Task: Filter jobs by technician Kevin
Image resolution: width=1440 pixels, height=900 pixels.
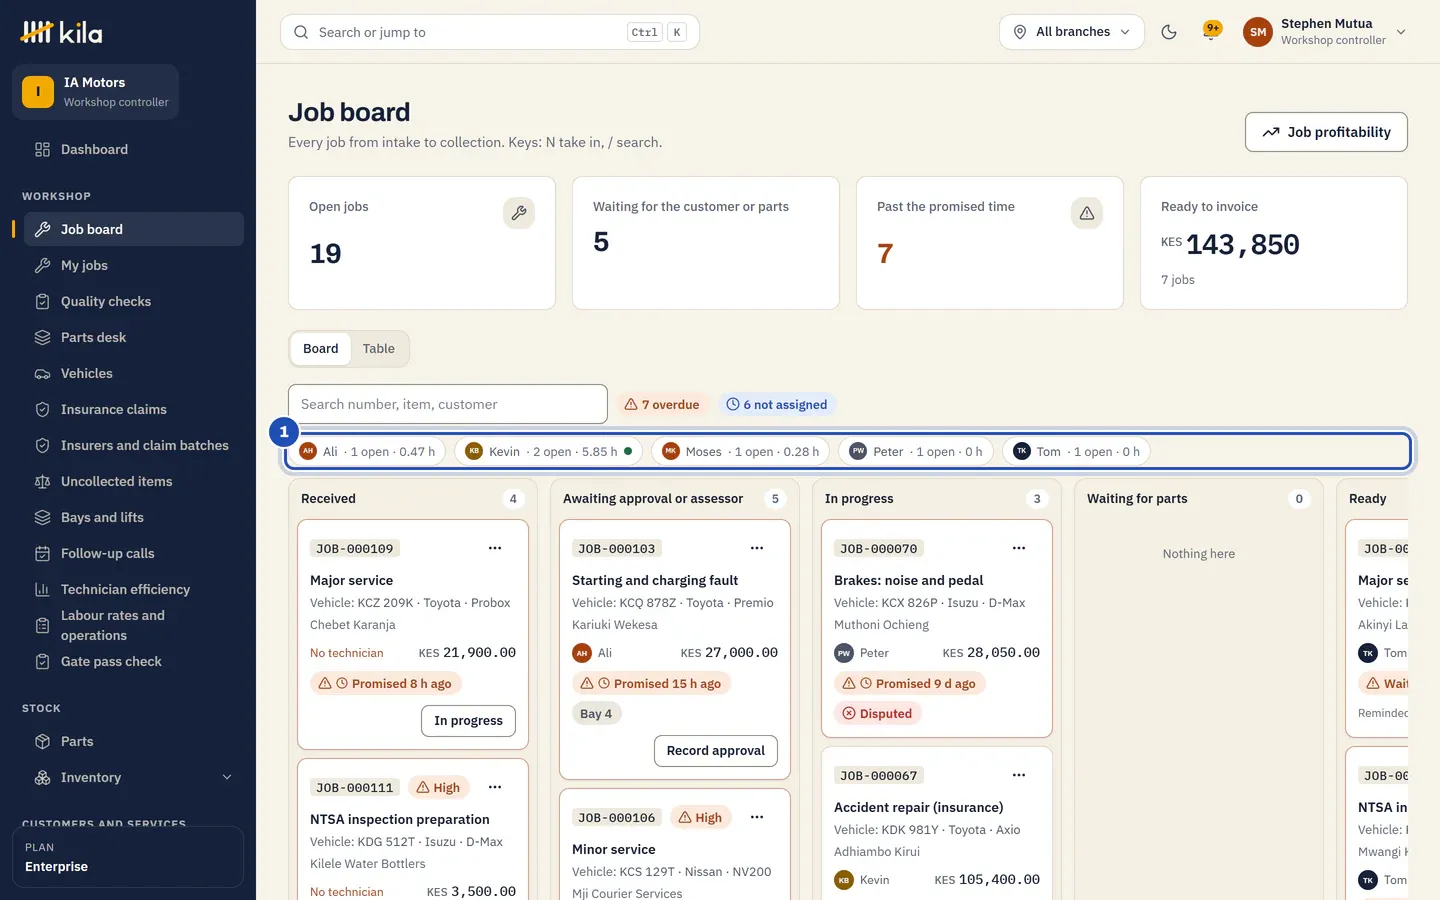Action: [548, 451]
